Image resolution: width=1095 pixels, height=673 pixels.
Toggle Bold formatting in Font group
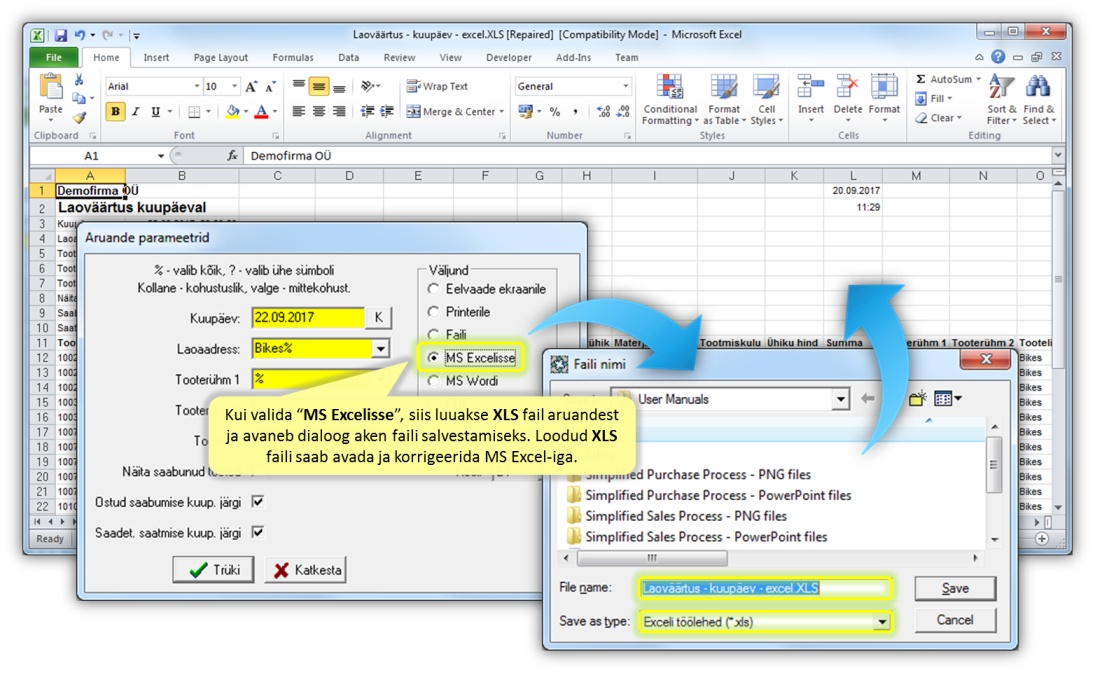[115, 111]
